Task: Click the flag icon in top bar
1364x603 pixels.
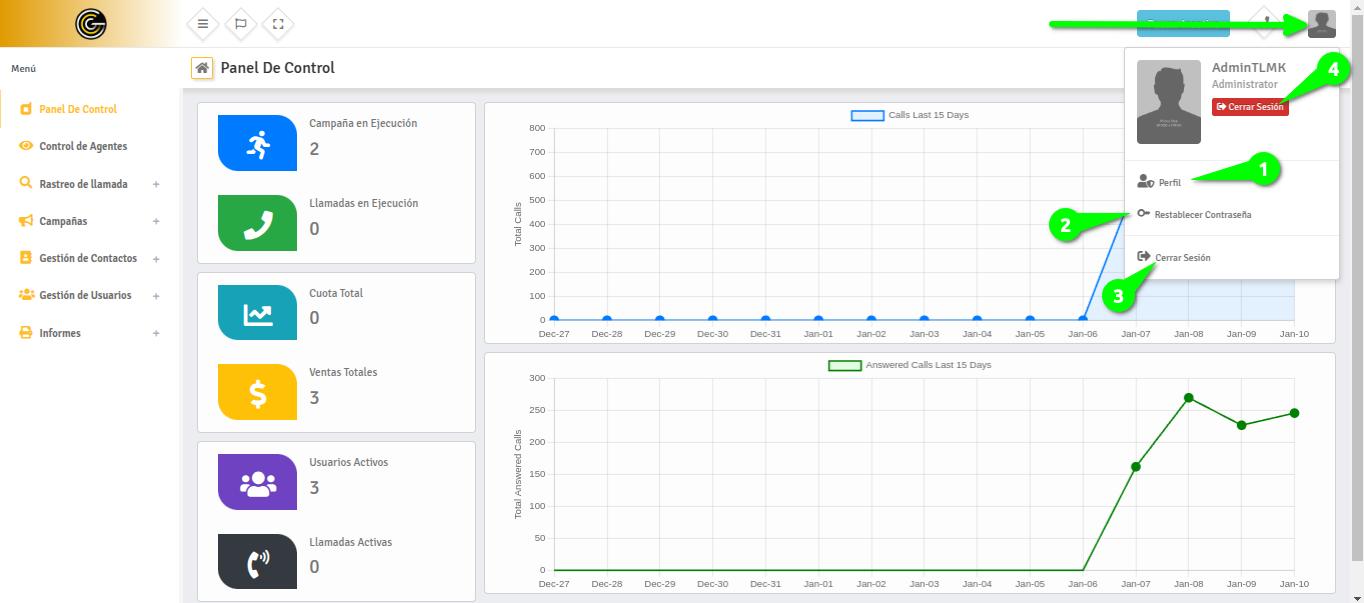Action: click(x=241, y=24)
